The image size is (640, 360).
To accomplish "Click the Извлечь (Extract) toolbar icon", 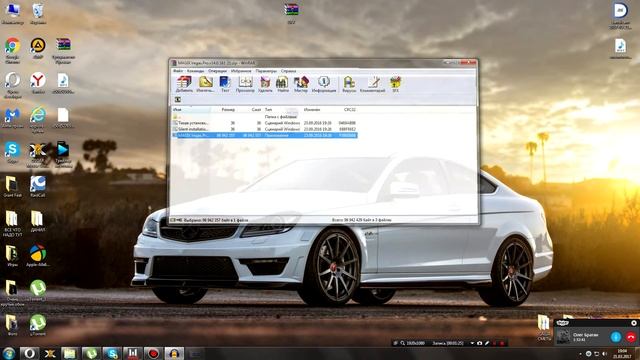I will (x=205, y=84).
